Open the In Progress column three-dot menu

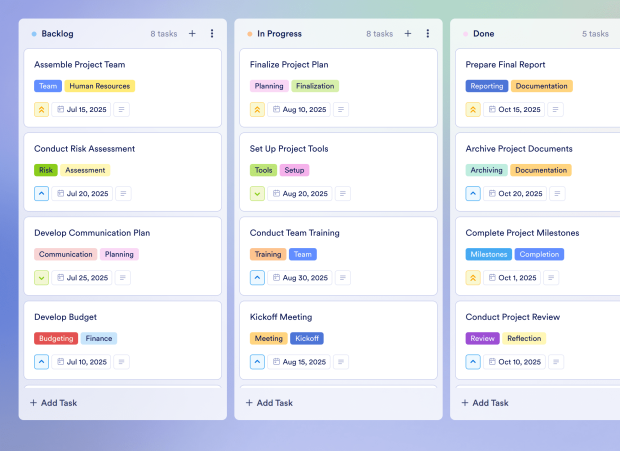427,34
